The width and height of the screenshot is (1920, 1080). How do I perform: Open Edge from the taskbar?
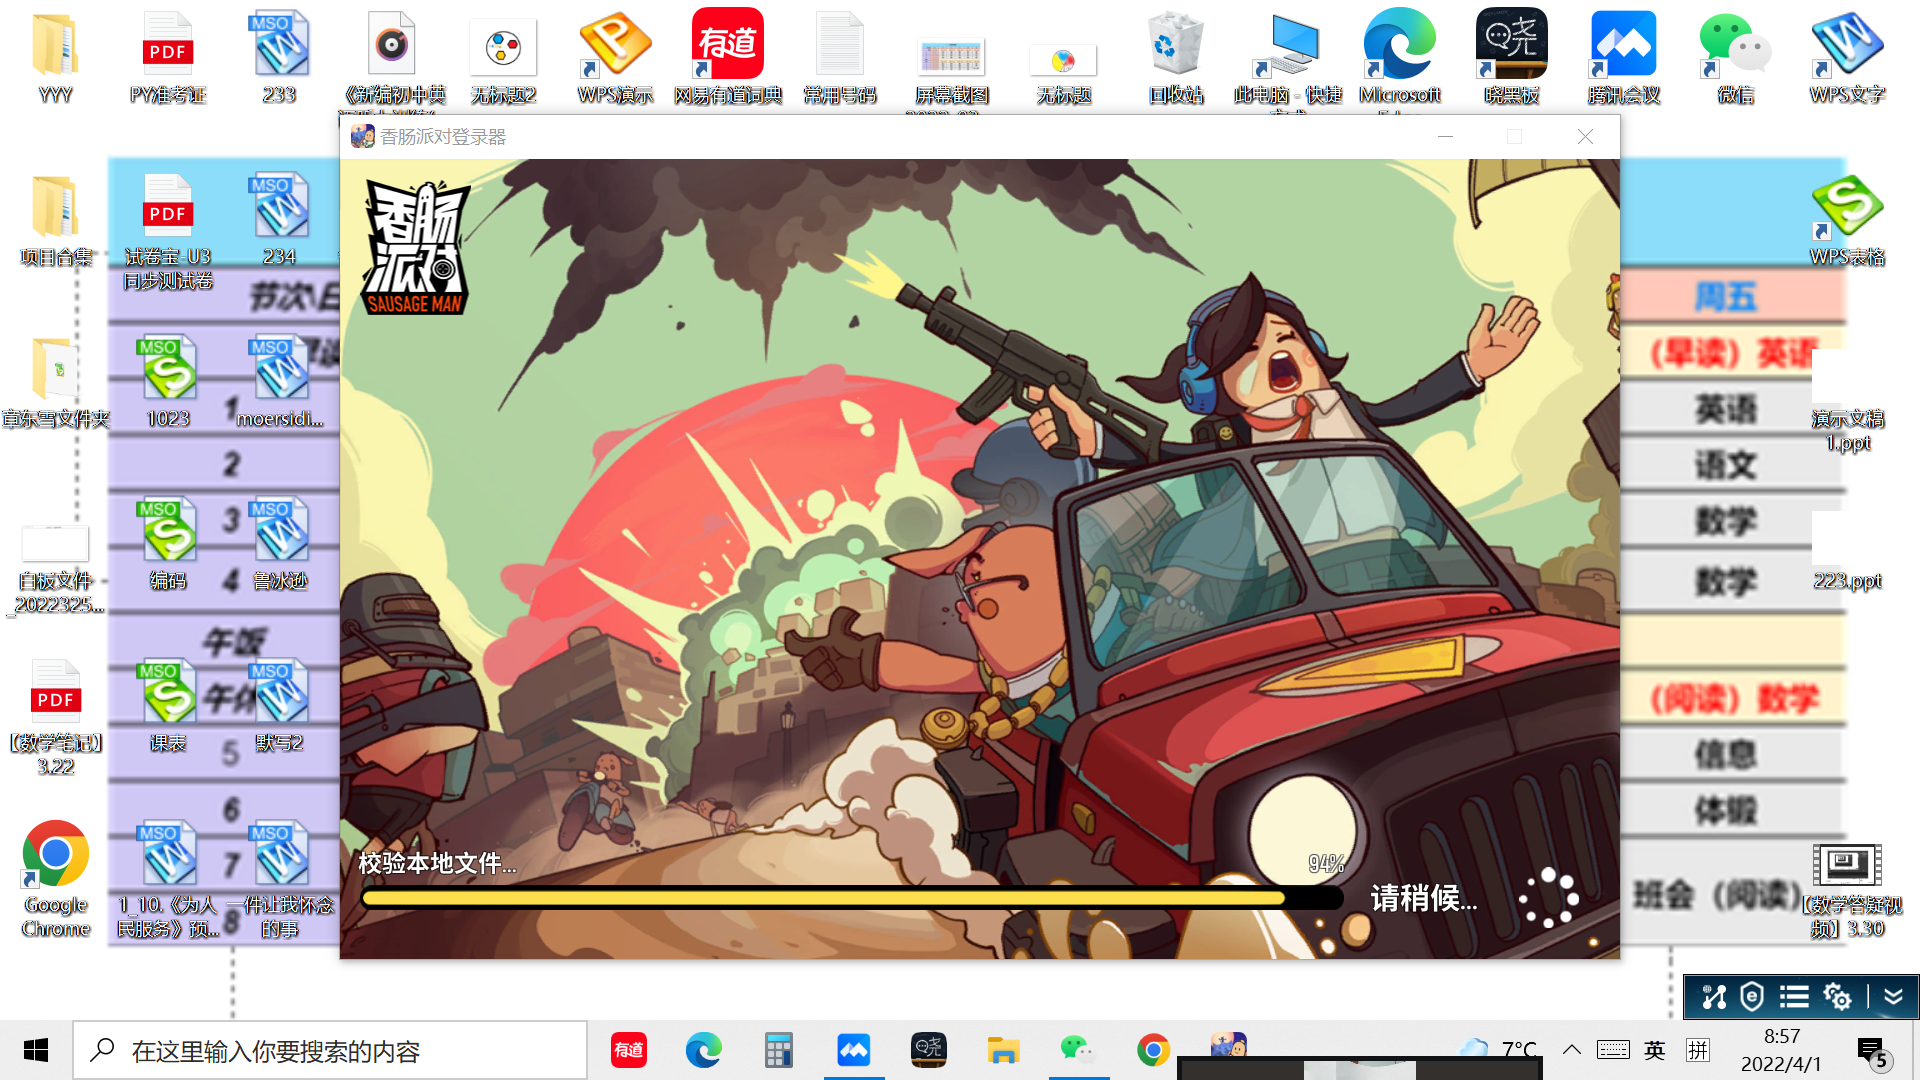[704, 1050]
